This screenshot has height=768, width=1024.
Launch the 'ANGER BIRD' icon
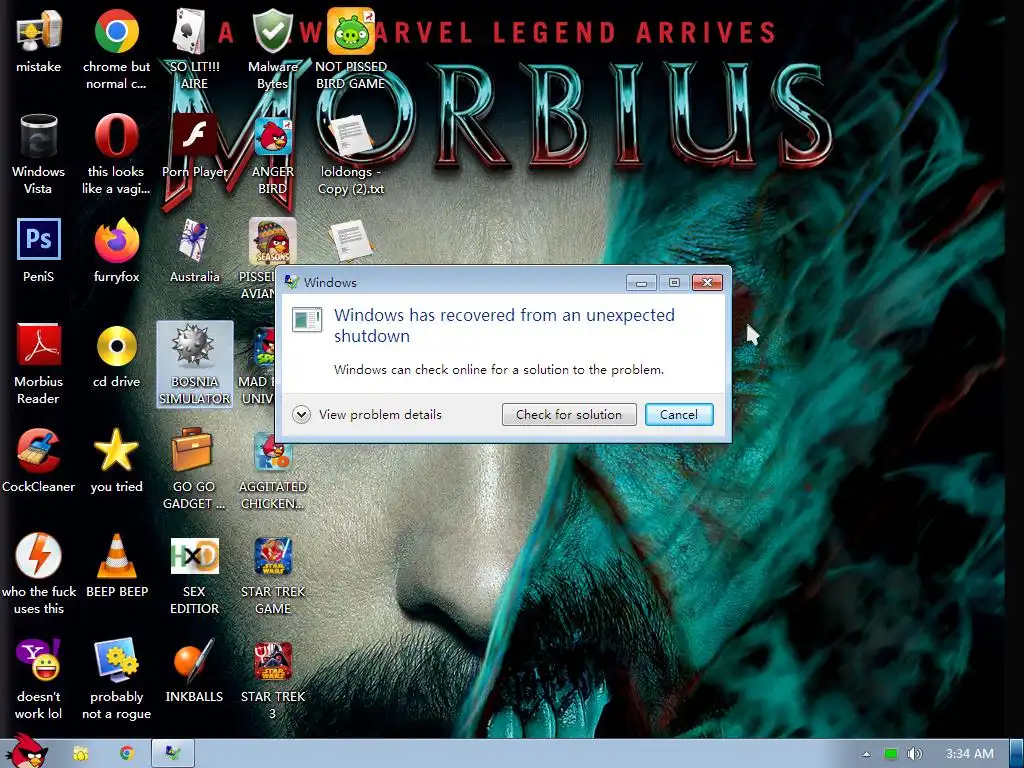coord(272,136)
